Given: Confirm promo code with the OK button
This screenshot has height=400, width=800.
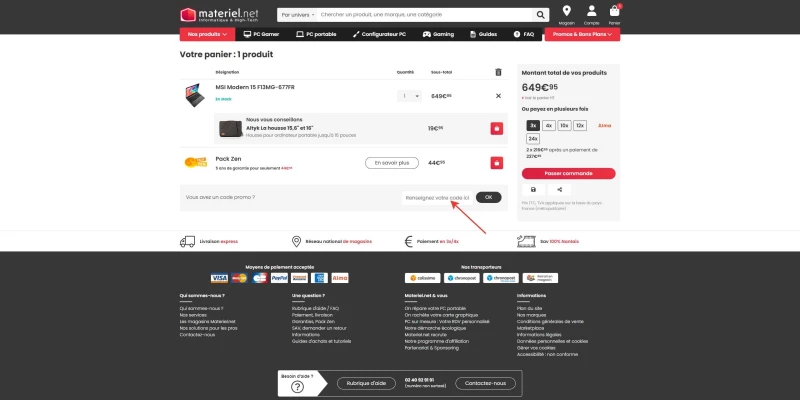Looking at the screenshot, I should click(488, 197).
